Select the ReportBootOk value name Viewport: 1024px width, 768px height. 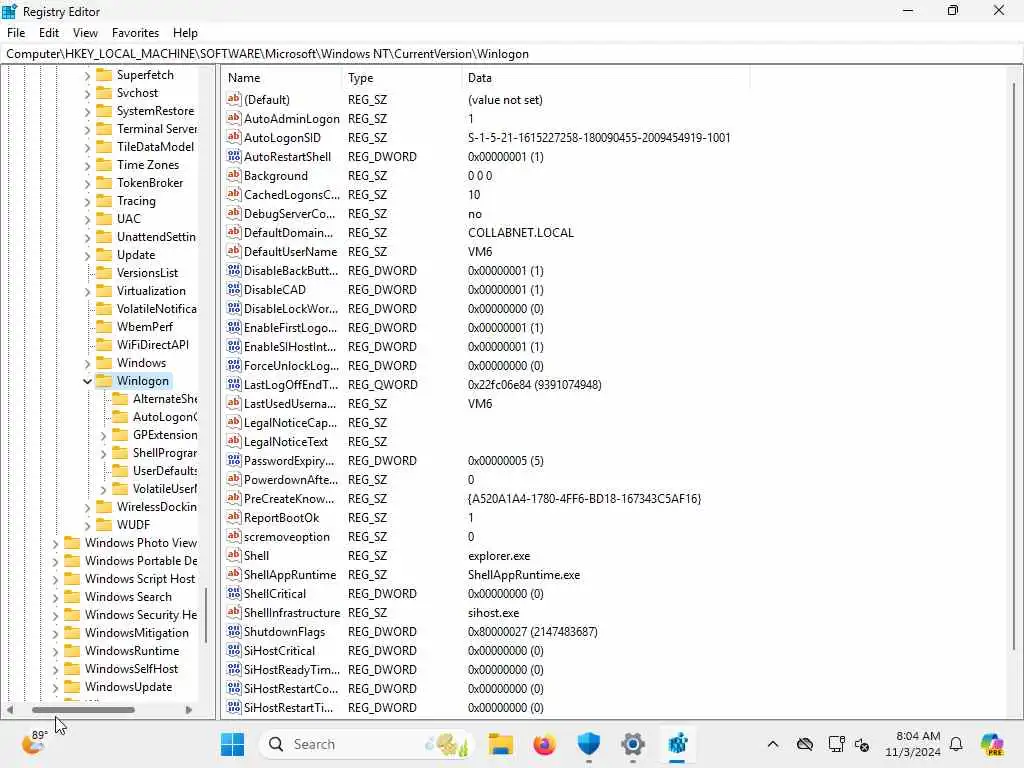click(x=281, y=517)
